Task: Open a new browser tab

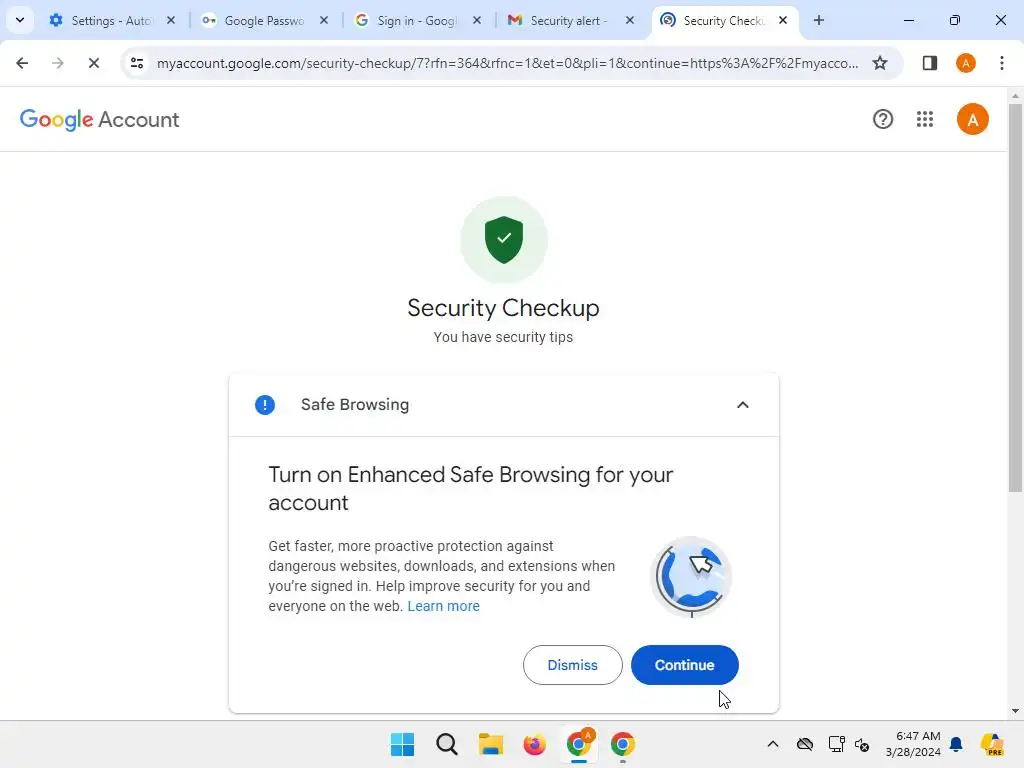Action: (818, 20)
